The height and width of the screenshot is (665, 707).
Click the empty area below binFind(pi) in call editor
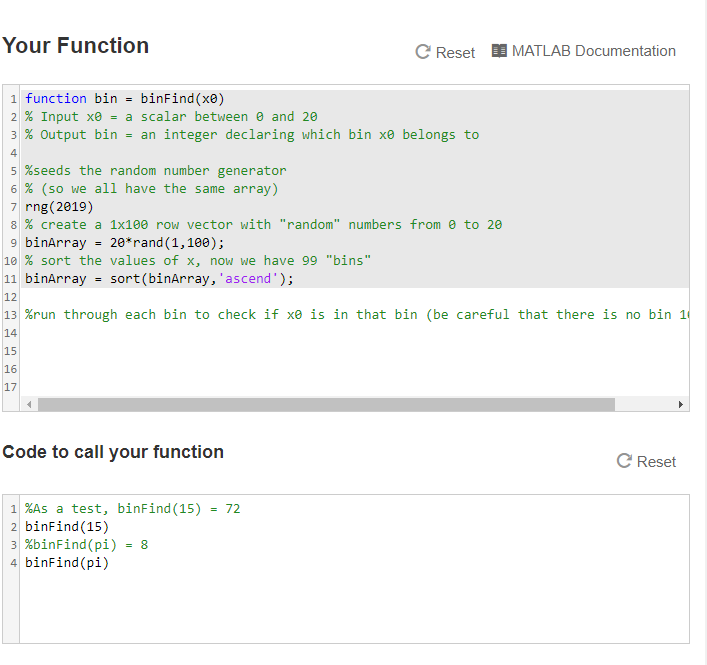(354, 606)
